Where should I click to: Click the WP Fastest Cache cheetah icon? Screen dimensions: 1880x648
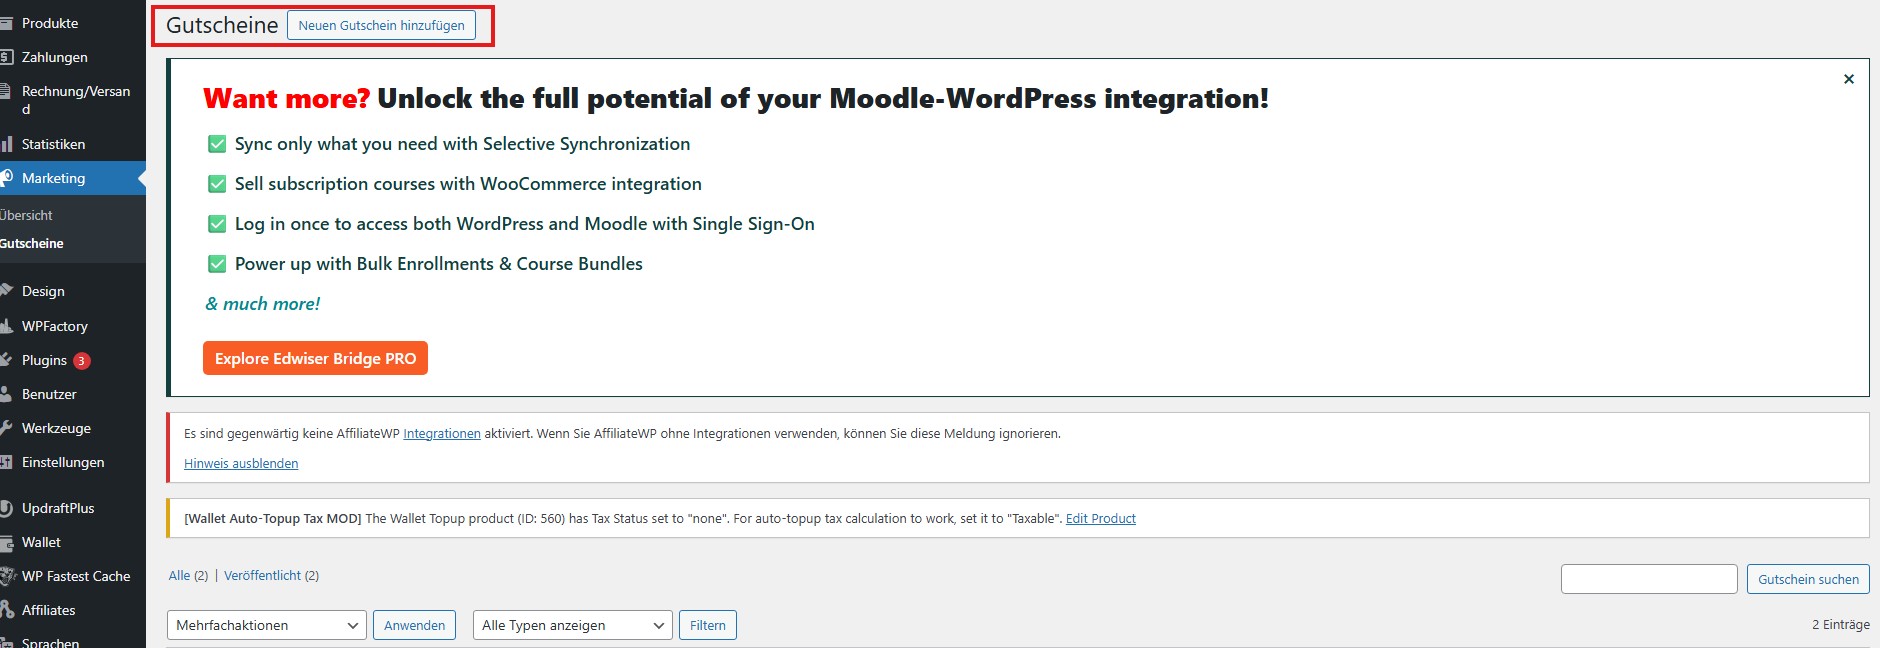7,576
